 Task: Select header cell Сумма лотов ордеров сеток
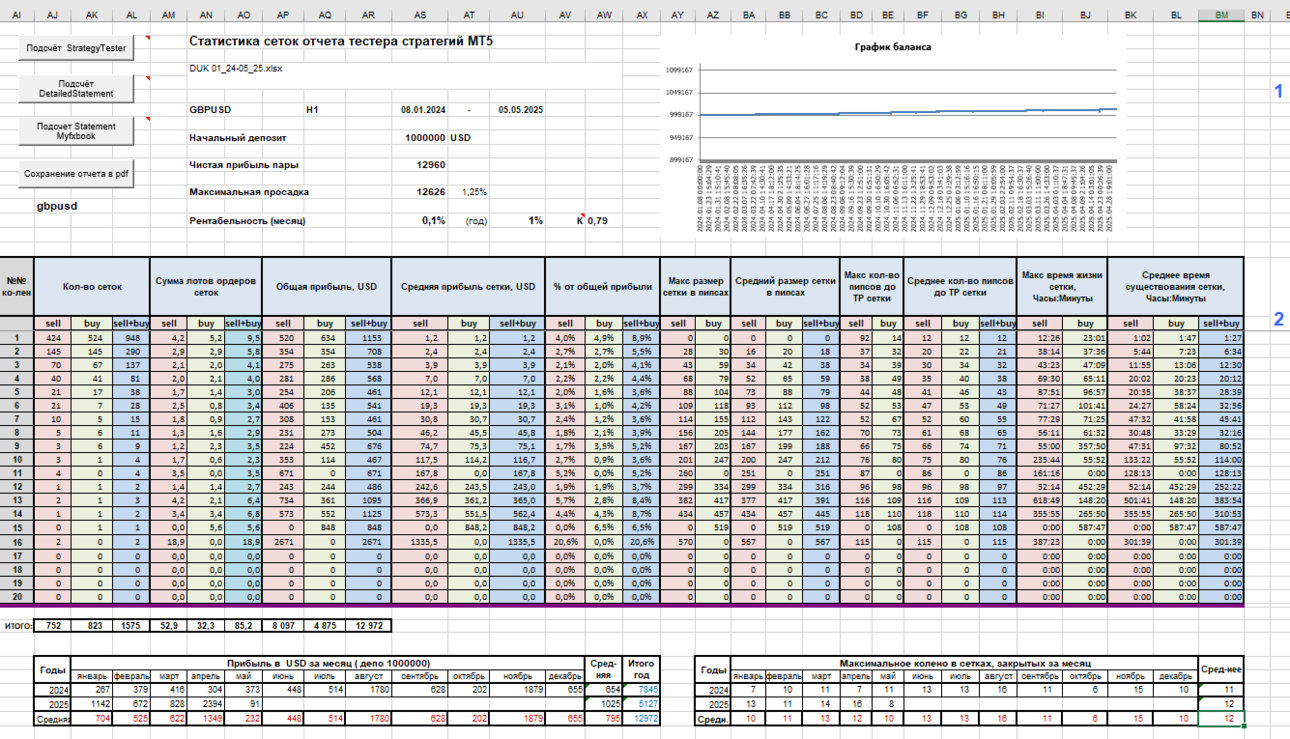click(204, 286)
